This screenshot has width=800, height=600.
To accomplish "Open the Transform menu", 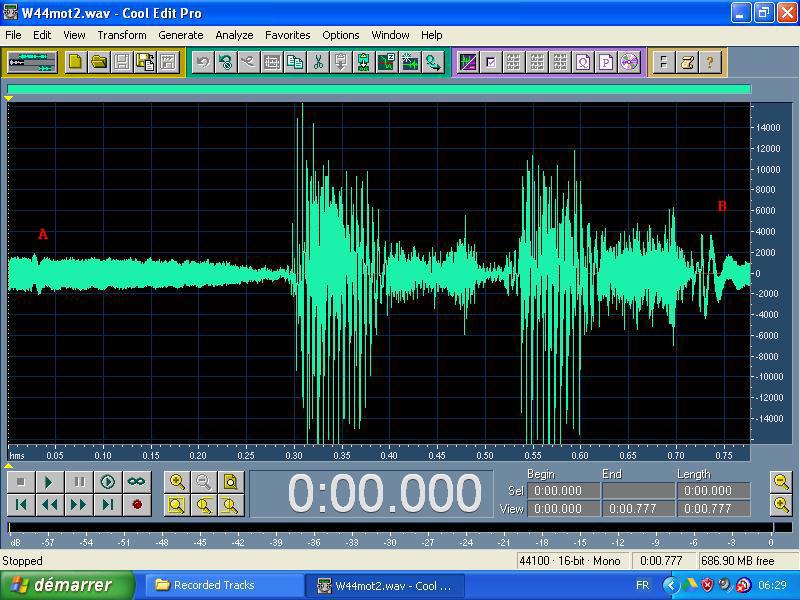I will tap(121, 35).
